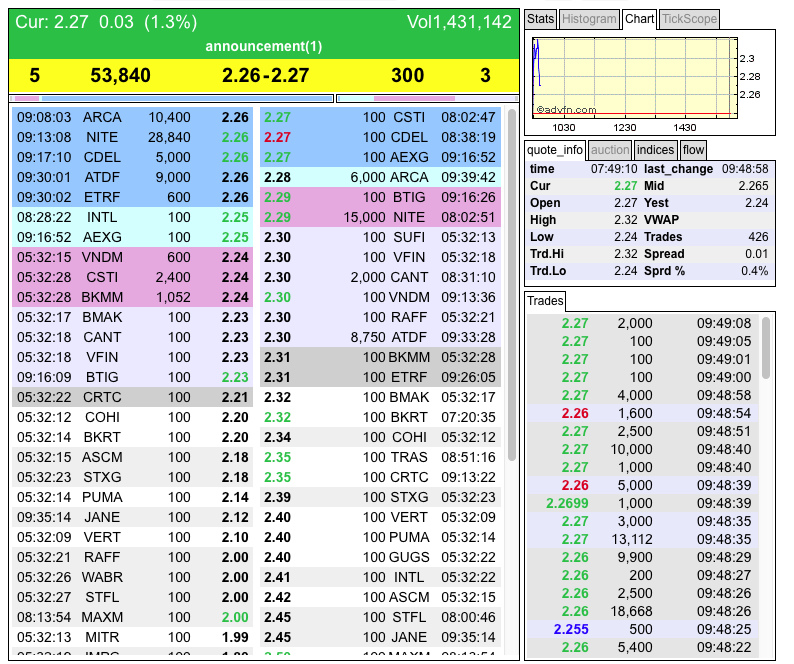Screen dimensions: 794x664
Task: Open the indices tab
Action: (656, 150)
